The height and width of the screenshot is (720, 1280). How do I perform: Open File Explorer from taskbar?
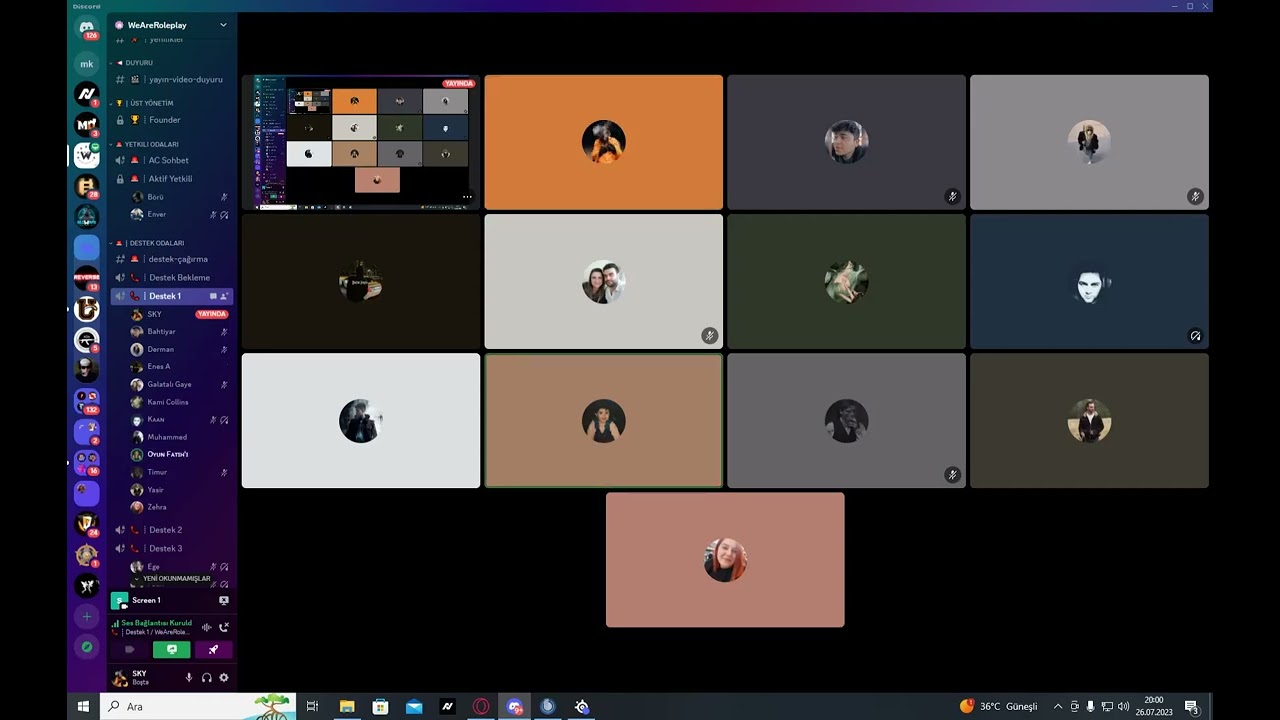point(347,706)
